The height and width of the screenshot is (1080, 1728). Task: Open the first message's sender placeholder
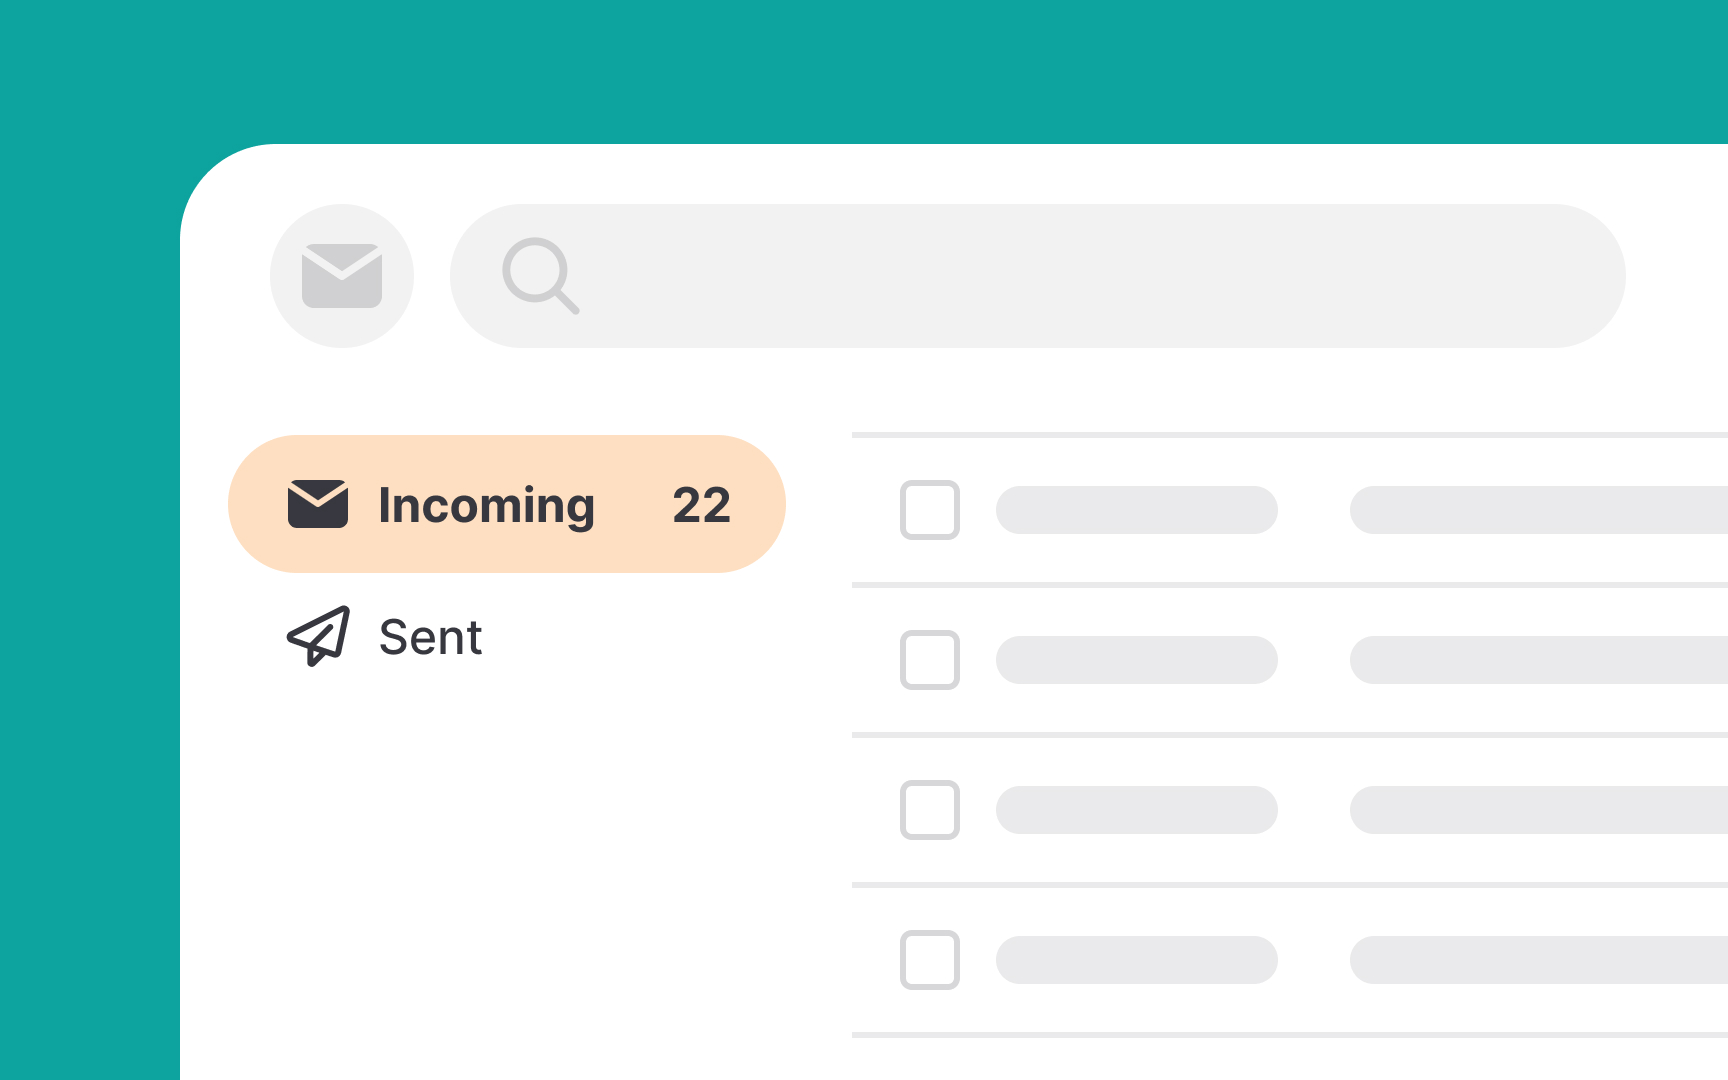[x=1136, y=510]
